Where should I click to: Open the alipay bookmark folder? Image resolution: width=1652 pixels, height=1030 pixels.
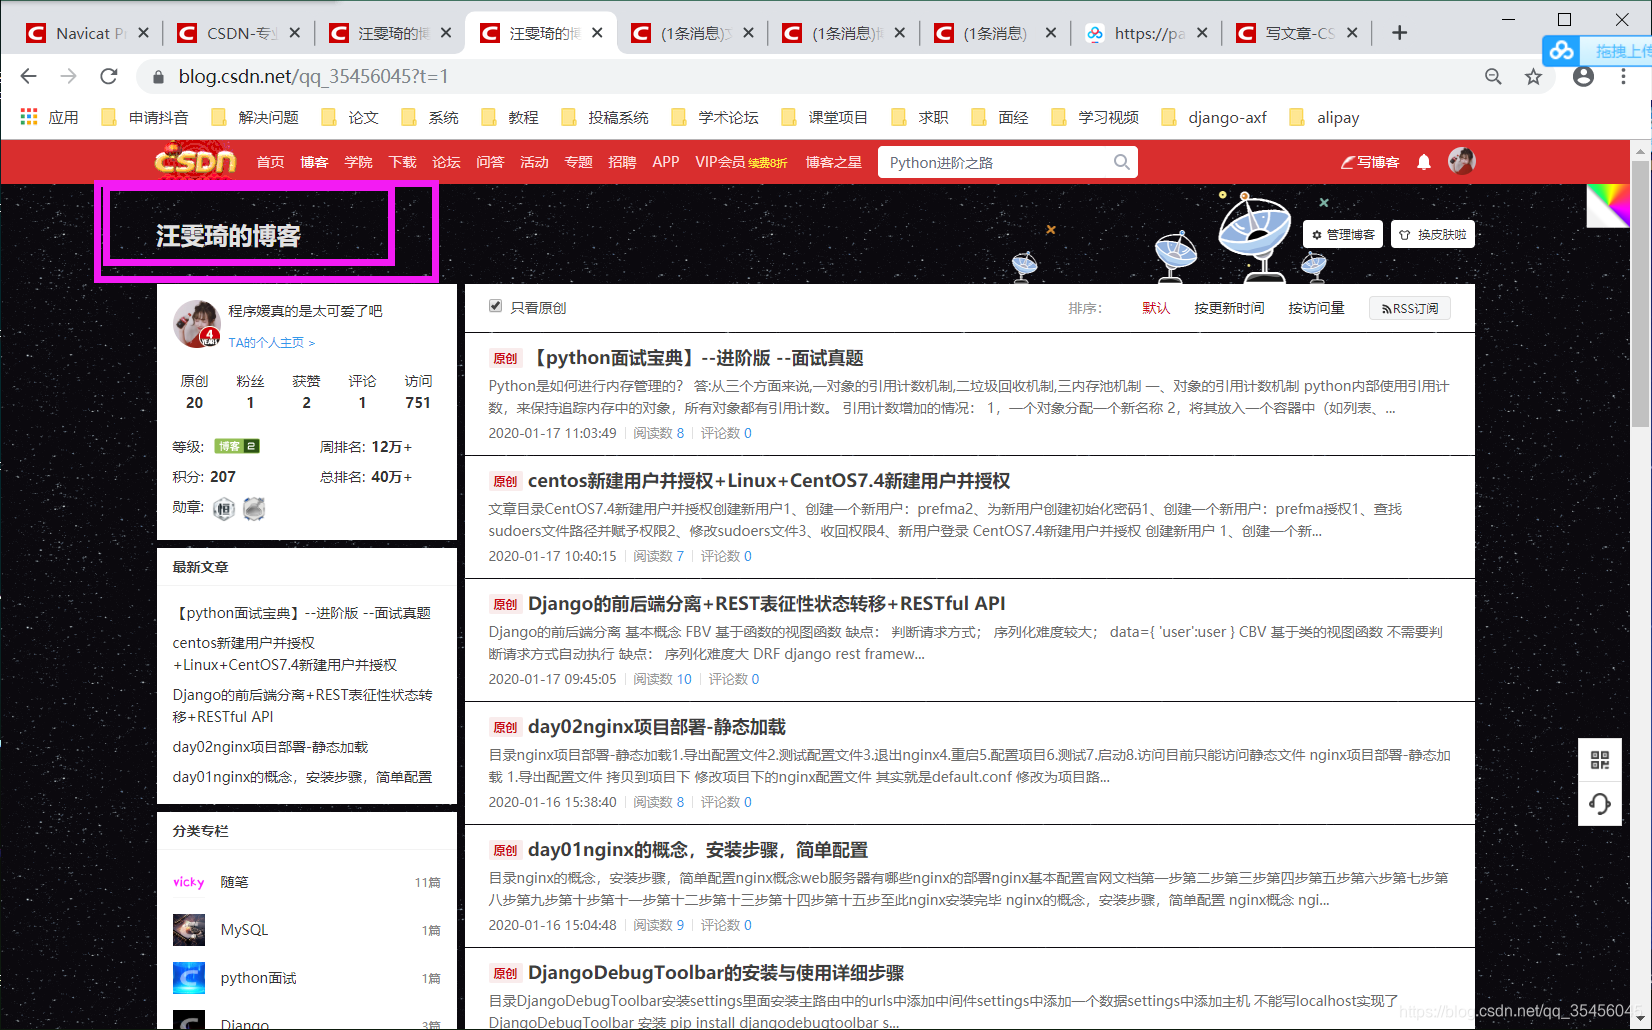click(x=1325, y=117)
